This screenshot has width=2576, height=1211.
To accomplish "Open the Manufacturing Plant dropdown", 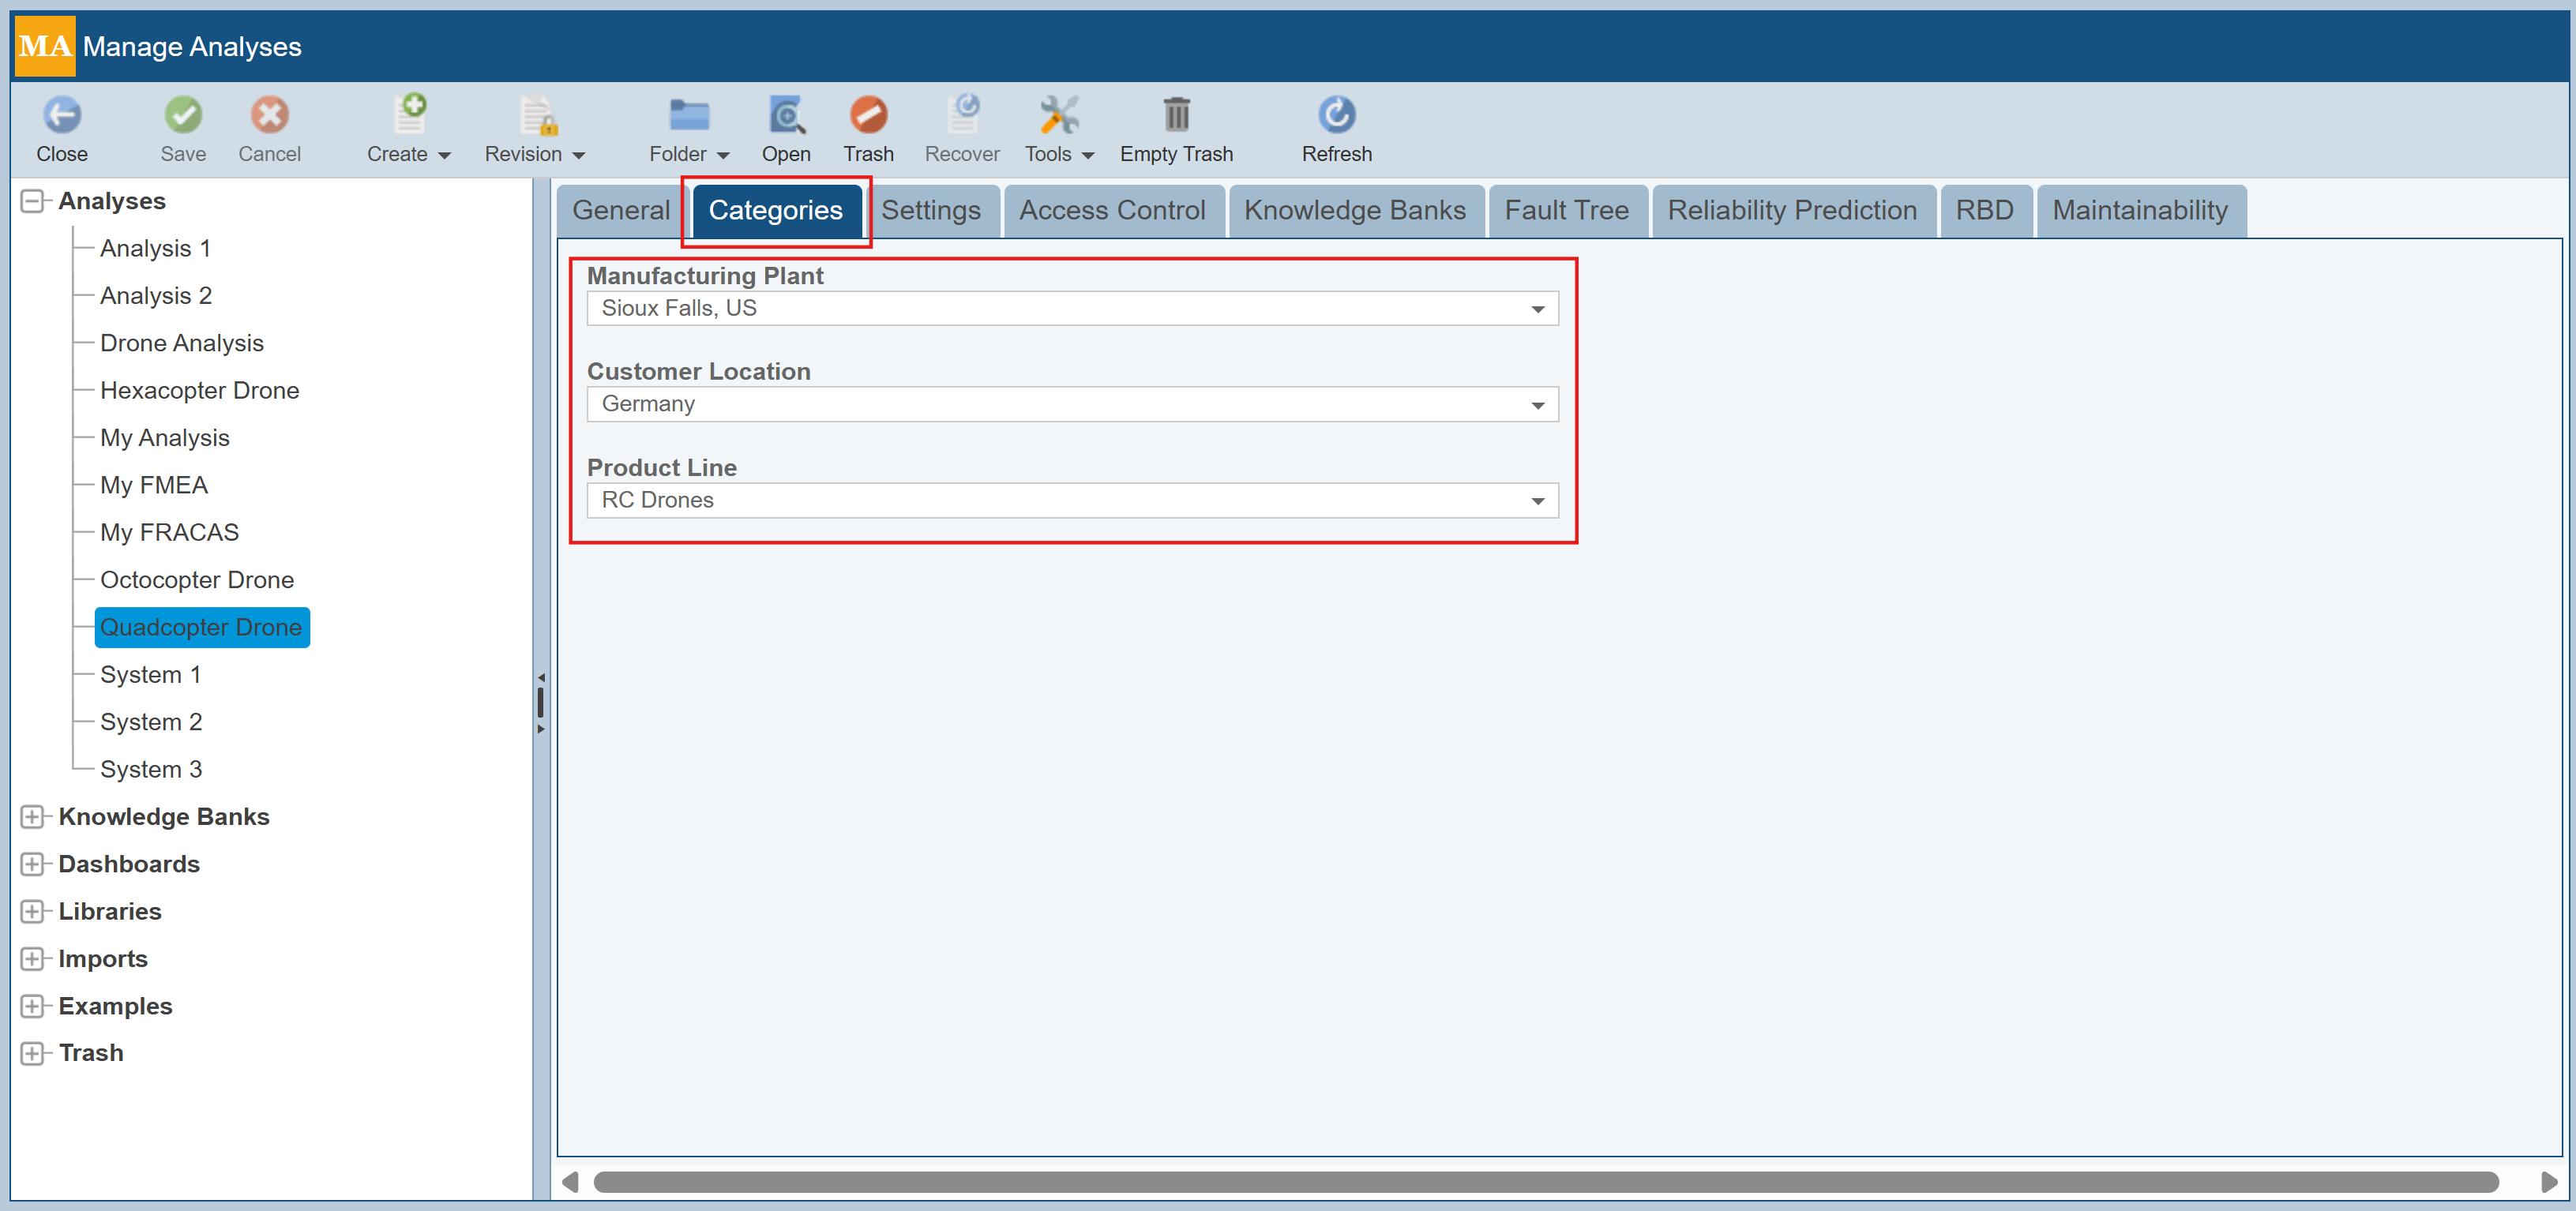I will tap(1537, 309).
